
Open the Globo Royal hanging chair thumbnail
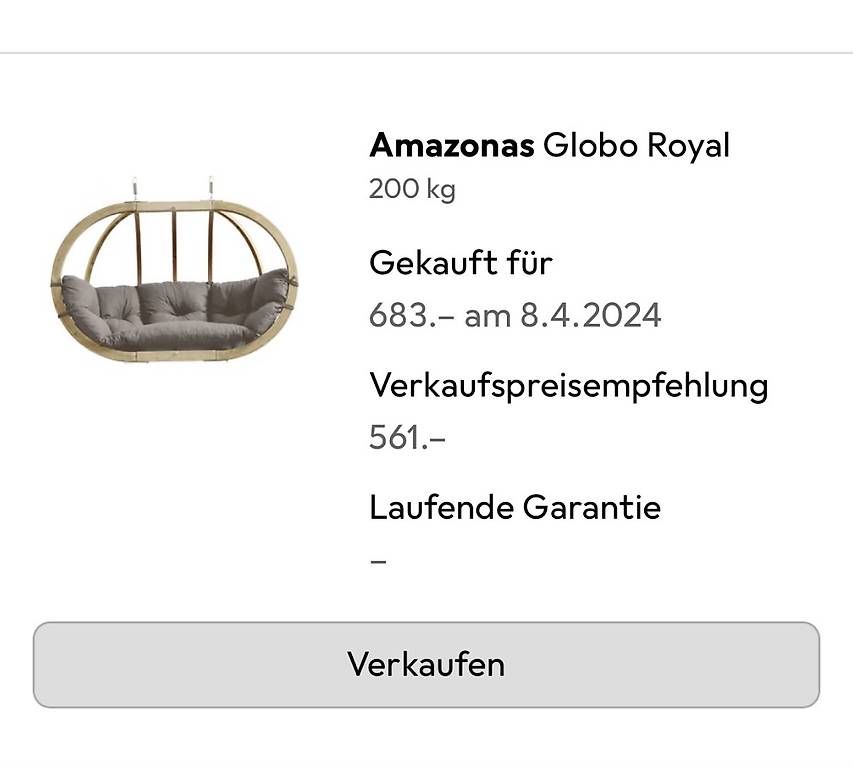174,269
